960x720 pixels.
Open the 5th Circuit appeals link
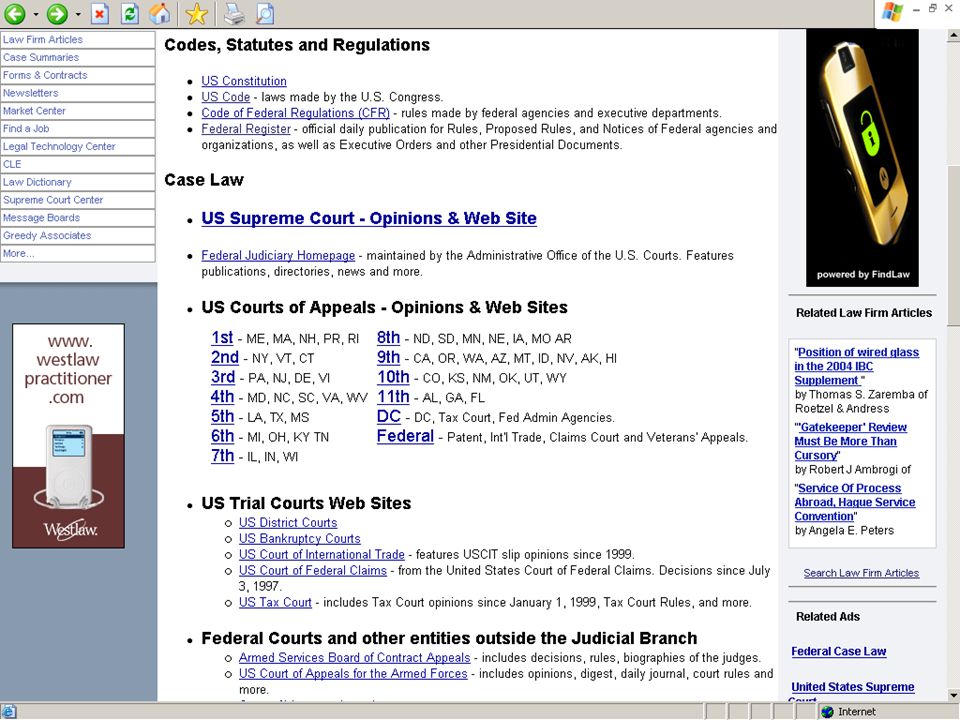(222, 416)
